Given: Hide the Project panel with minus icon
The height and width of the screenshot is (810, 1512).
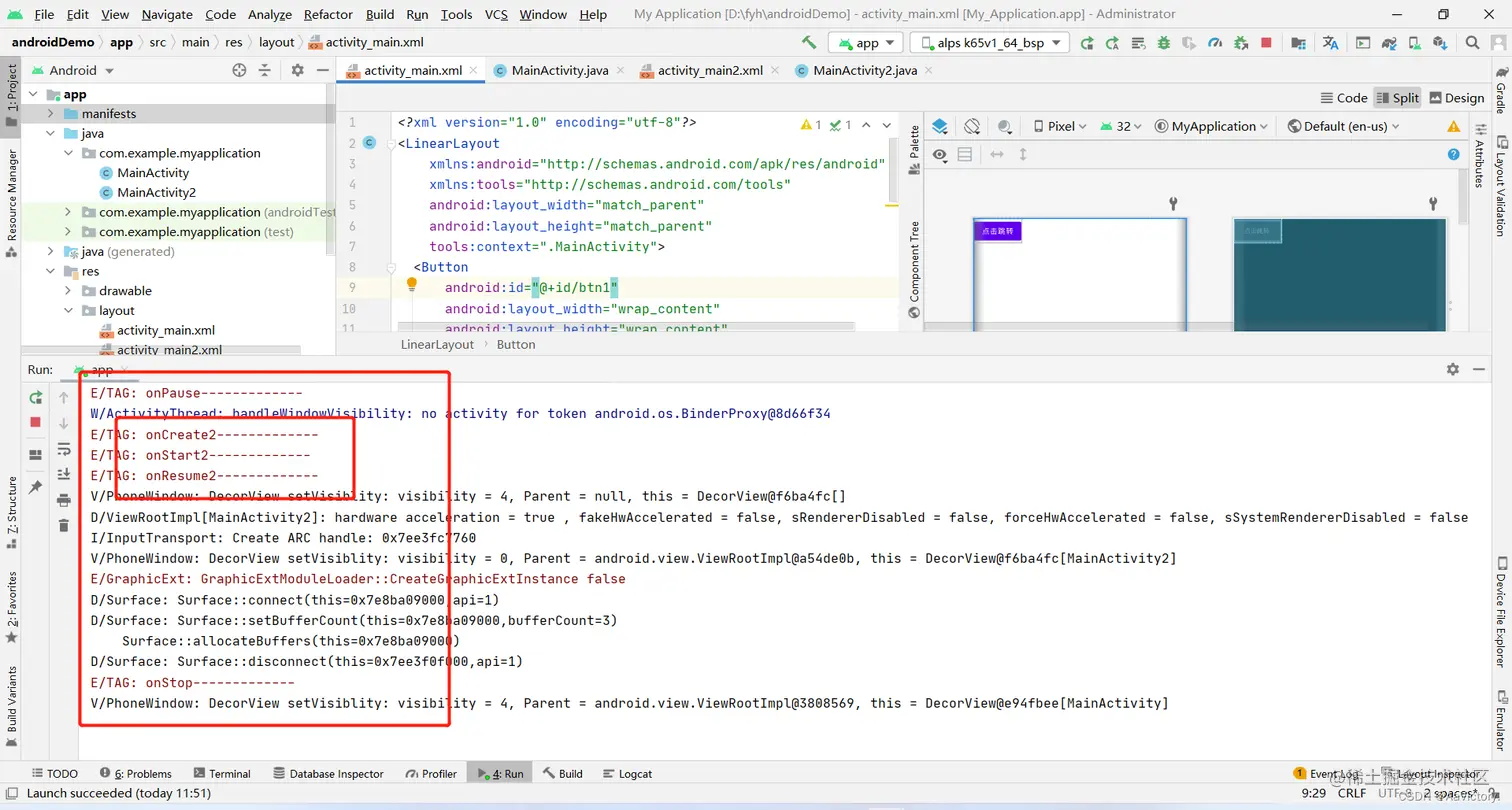Looking at the screenshot, I should pos(323,70).
